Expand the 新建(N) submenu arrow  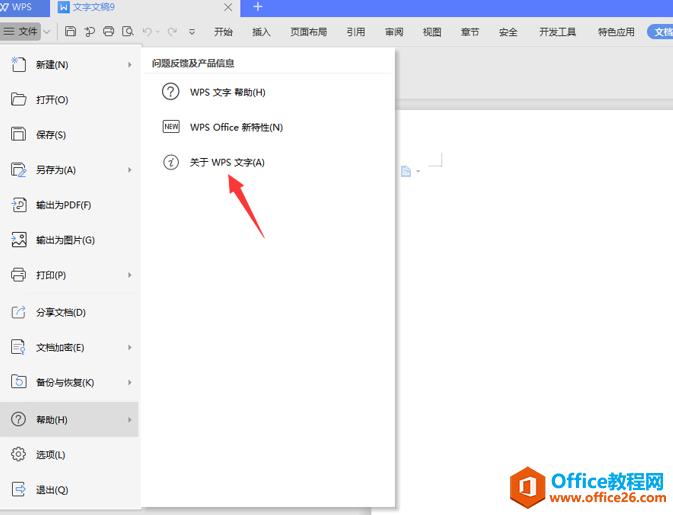(x=129, y=64)
